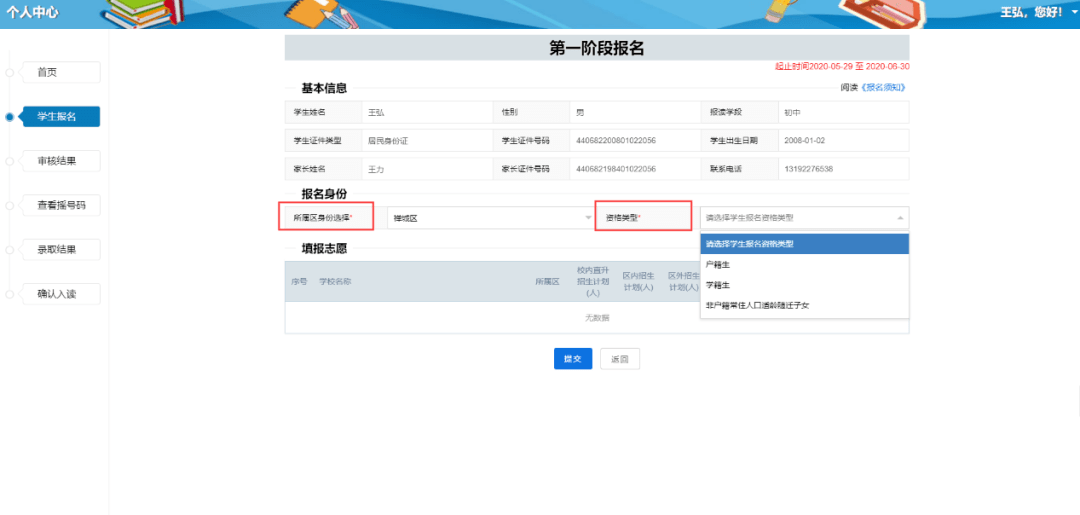The image size is (1080, 515).
Task: Click the 学校名称 column header
Action: (x=335, y=282)
